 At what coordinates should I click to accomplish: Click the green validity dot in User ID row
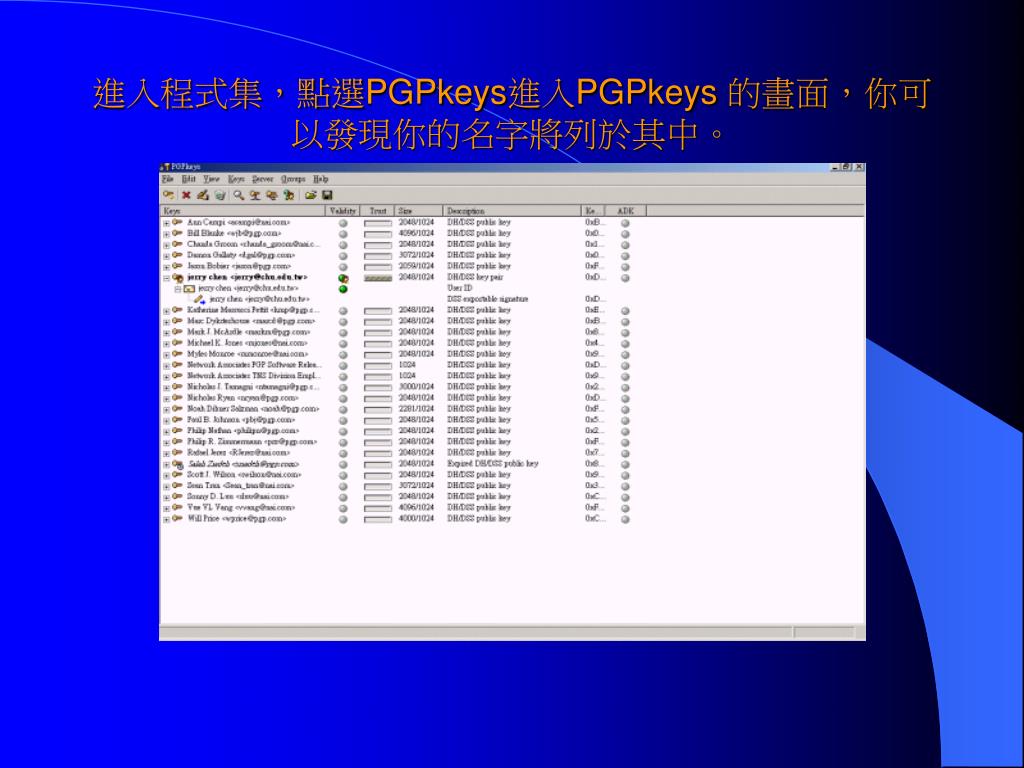tap(343, 289)
